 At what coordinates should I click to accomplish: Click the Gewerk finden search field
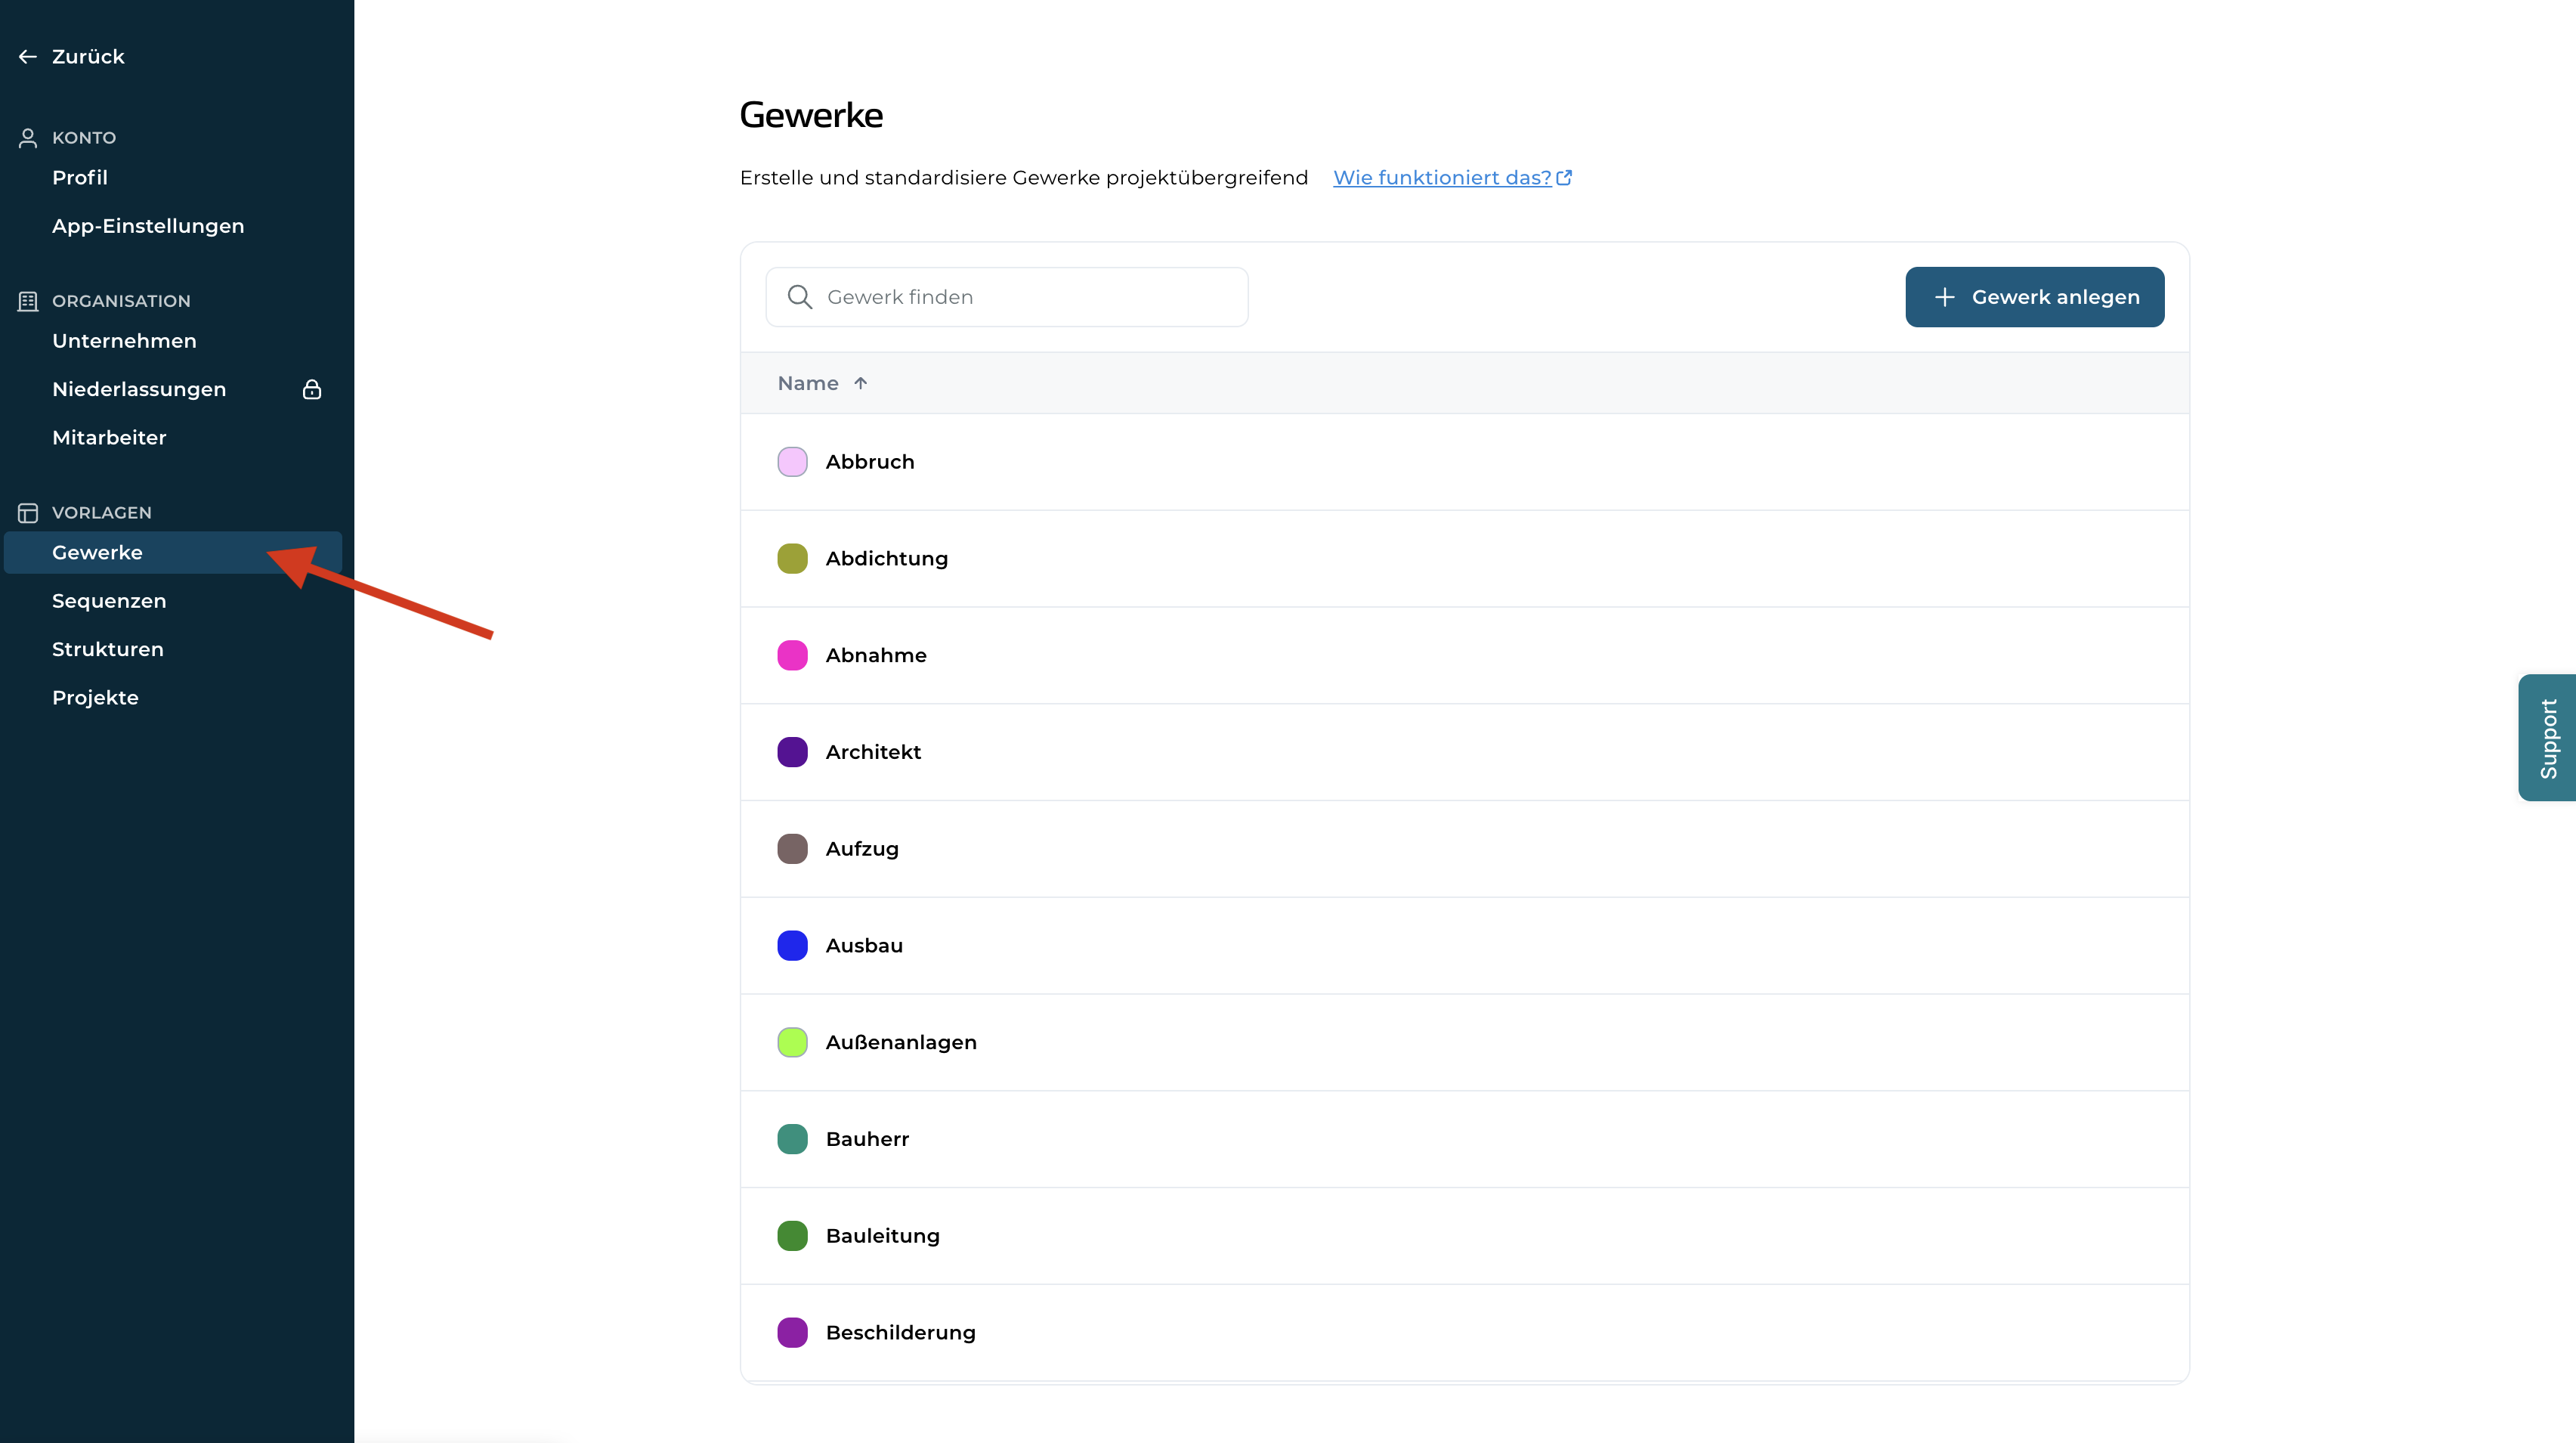tap(1006, 297)
